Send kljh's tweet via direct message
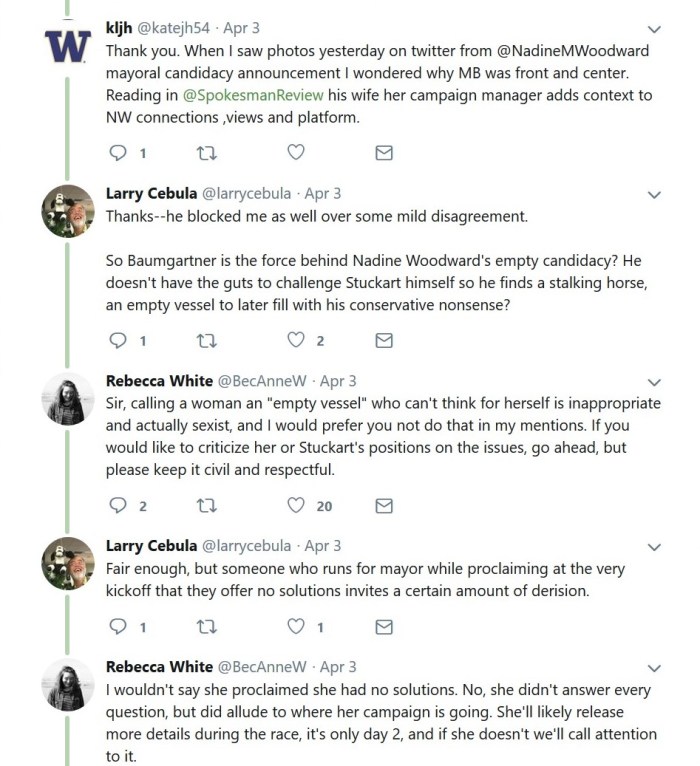This screenshot has width=700, height=766. pyautogui.click(x=383, y=153)
